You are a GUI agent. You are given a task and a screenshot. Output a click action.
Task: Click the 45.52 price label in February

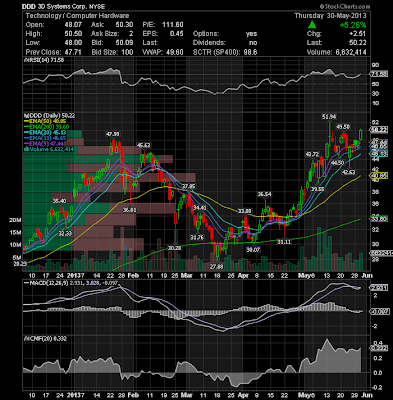click(144, 145)
